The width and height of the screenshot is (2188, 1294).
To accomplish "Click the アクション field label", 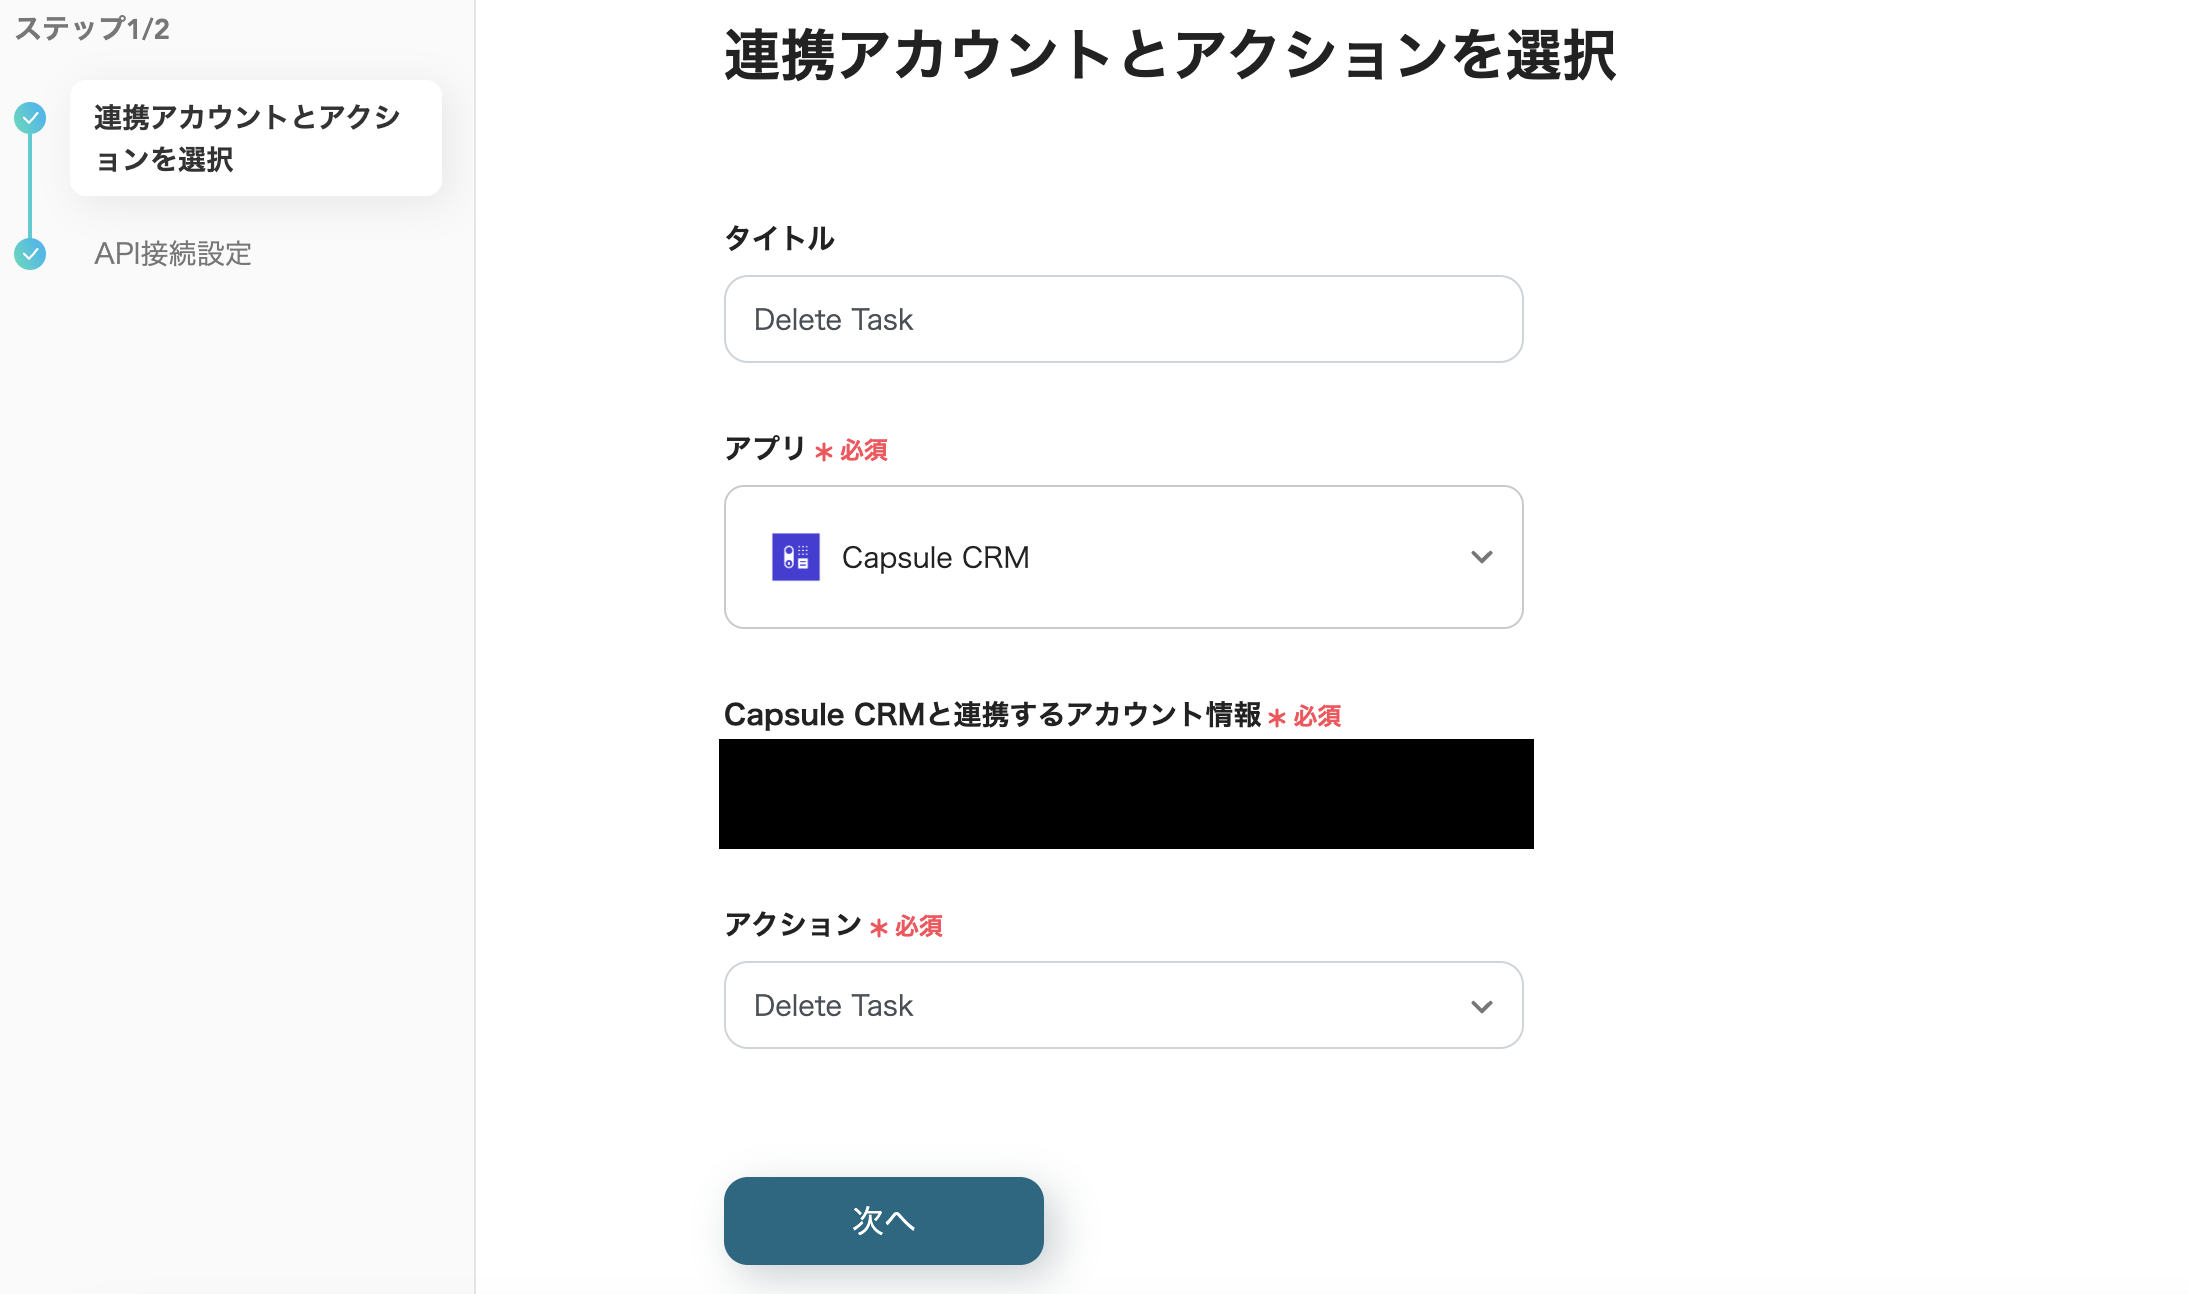I will [792, 924].
